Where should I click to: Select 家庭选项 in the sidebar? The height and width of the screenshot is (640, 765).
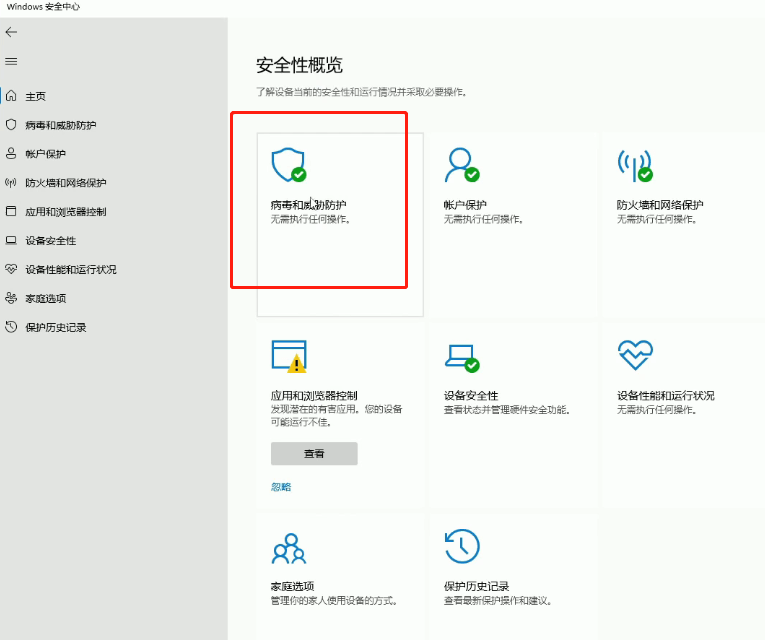pos(45,299)
